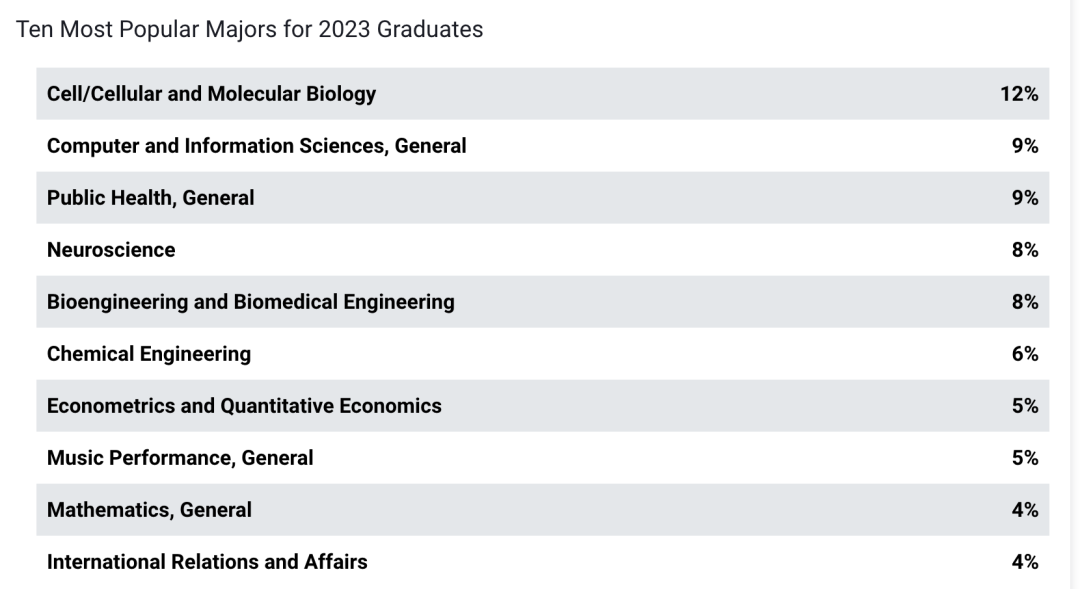Select the Music Performance, General label

[180, 458]
